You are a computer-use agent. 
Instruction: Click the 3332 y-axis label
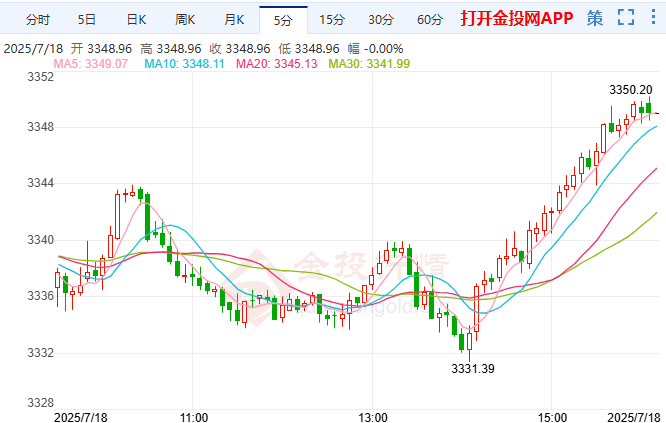point(41,352)
